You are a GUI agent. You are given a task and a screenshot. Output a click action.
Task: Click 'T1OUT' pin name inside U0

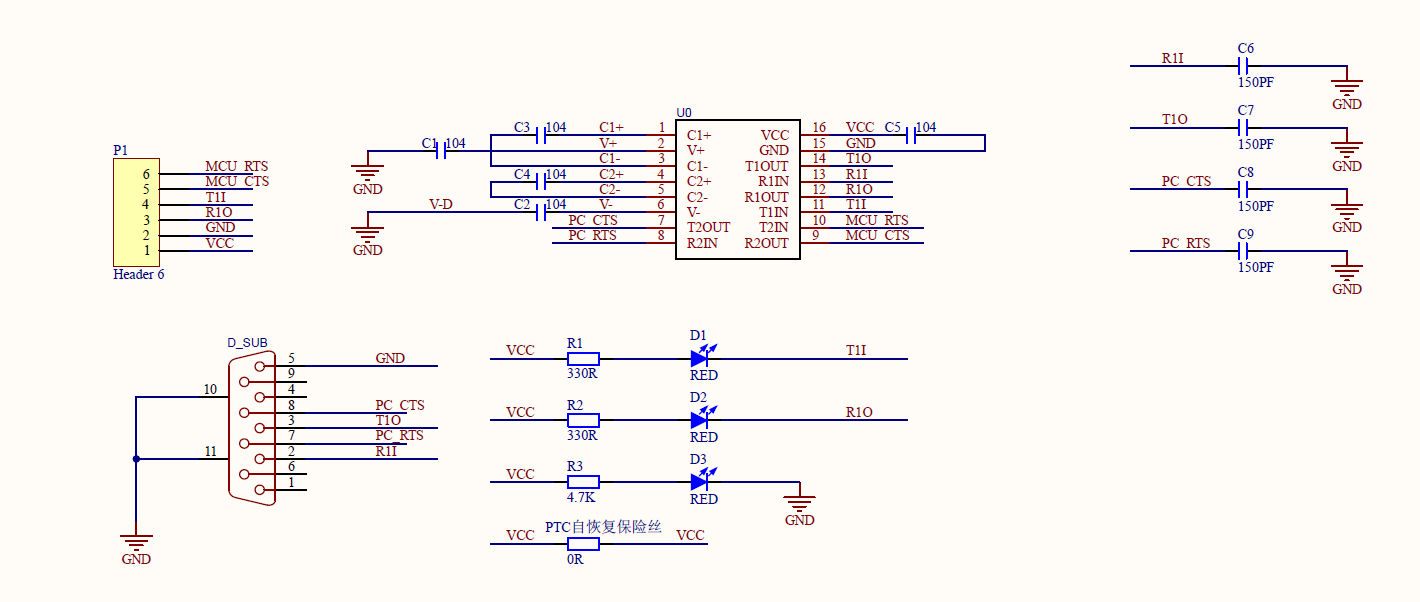(x=767, y=166)
